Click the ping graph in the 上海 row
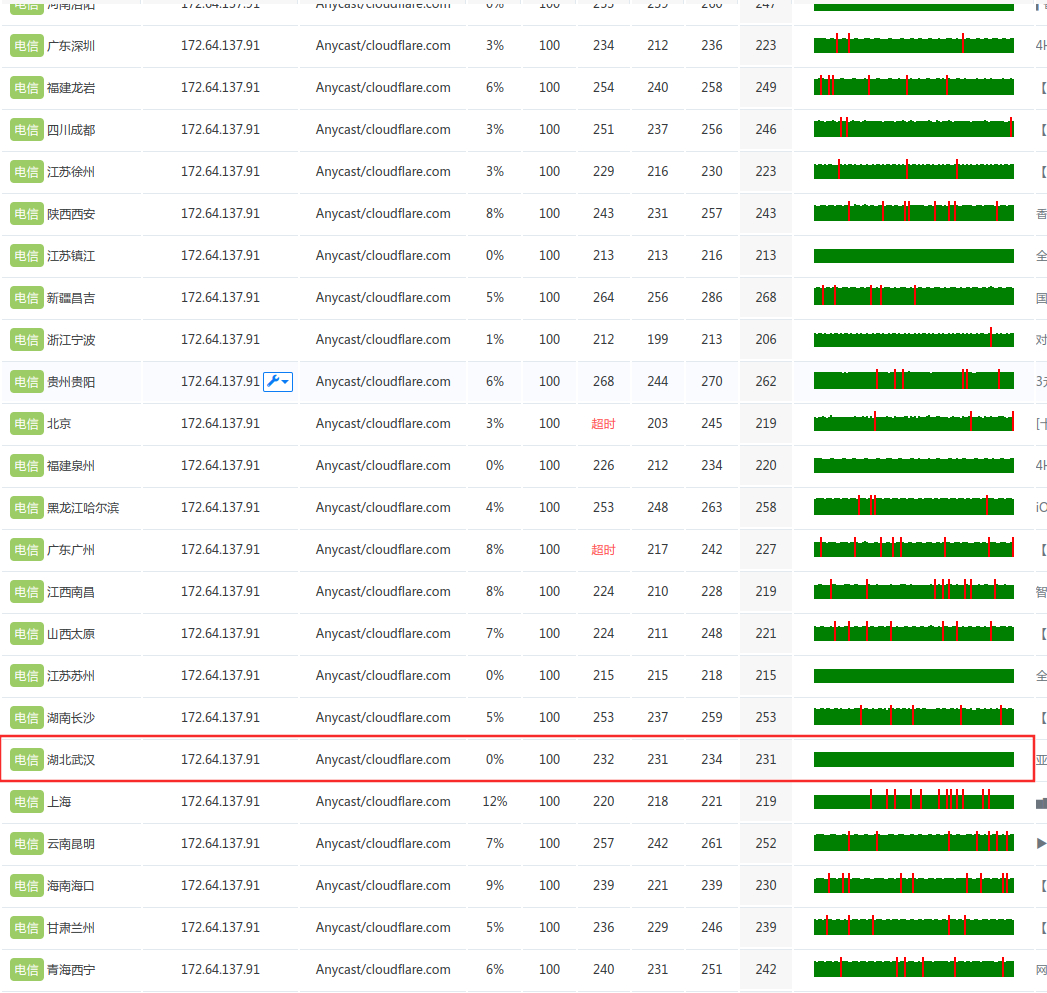The height and width of the screenshot is (993, 1047). (x=913, y=800)
